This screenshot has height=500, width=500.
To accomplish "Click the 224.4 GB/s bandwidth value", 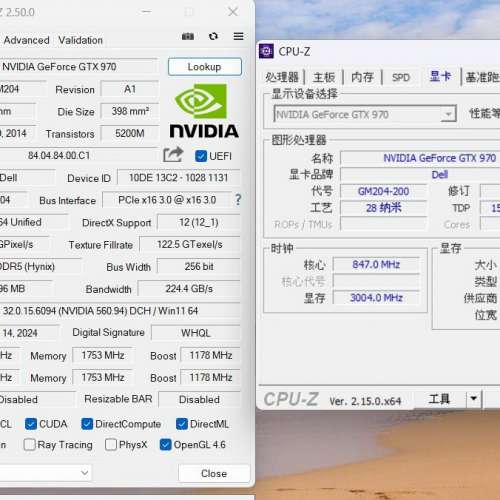I will [x=189, y=289].
